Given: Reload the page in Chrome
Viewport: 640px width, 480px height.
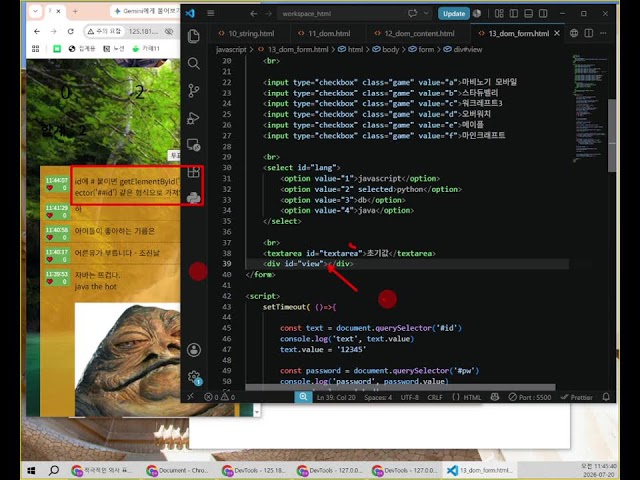Looking at the screenshot, I should [71, 31].
